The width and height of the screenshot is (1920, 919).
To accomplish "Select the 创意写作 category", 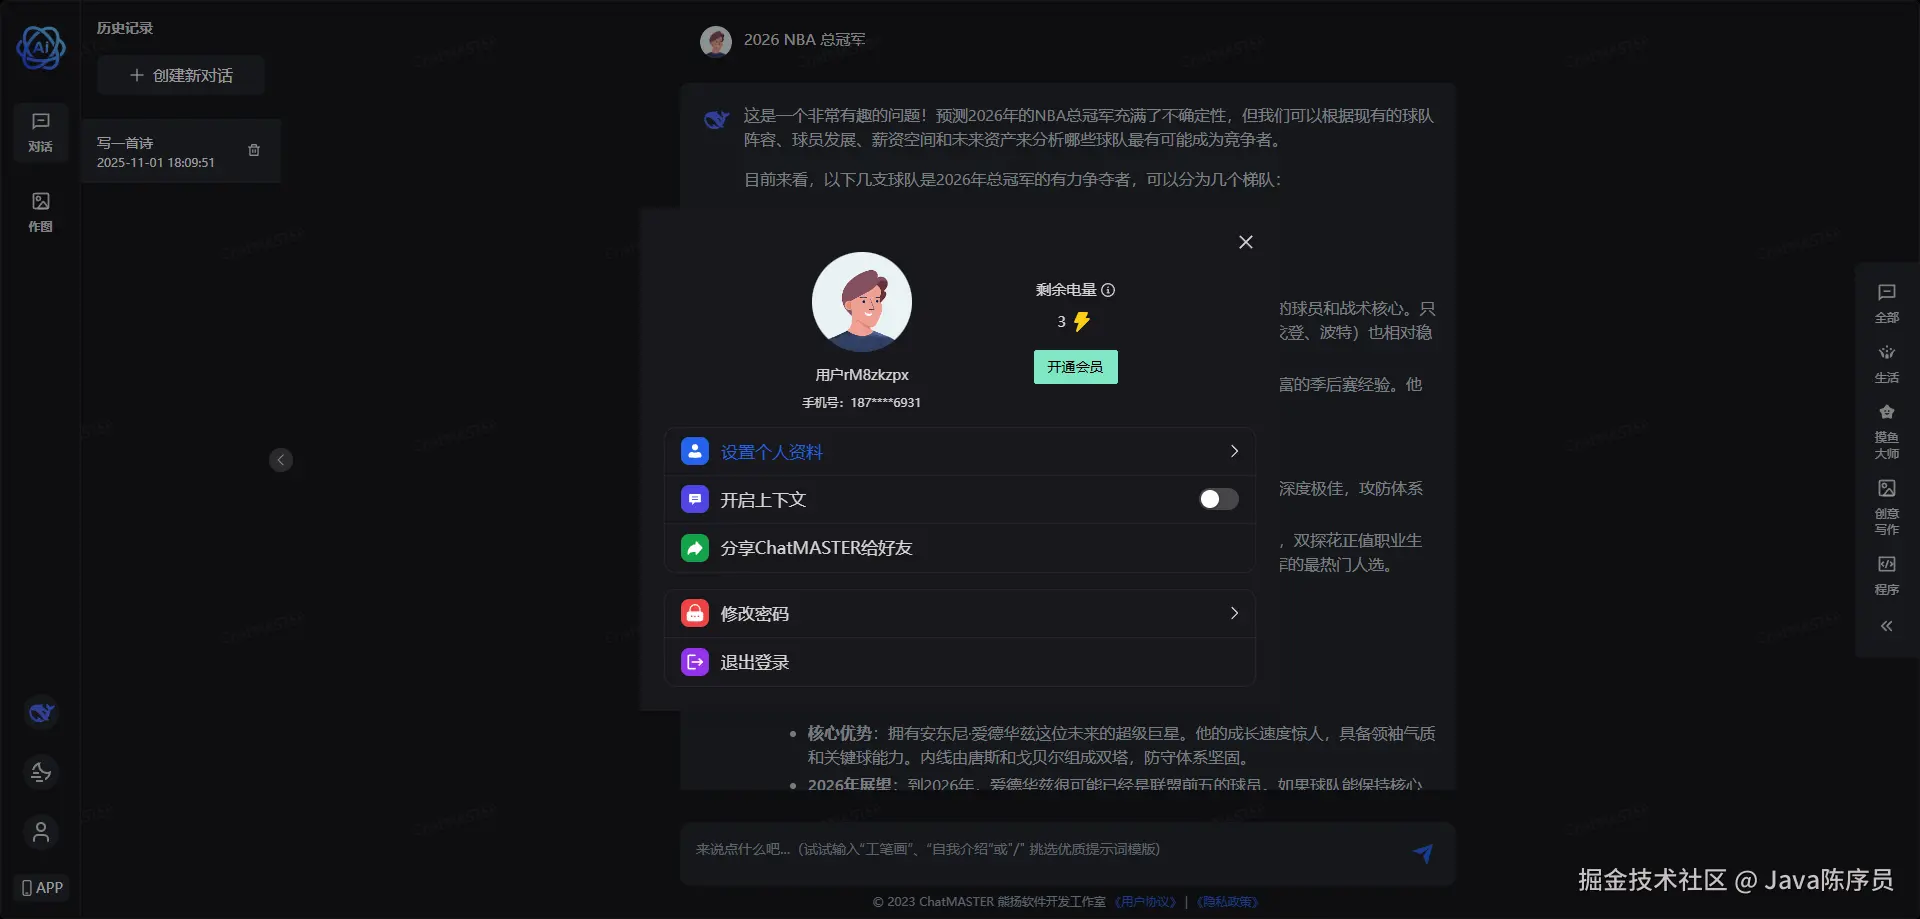I will pyautogui.click(x=1887, y=507).
